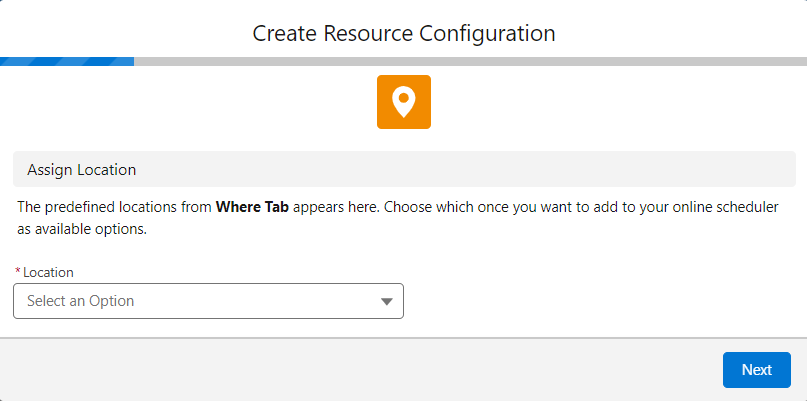This screenshot has width=807, height=401.
Task: Click the blue striped progress bar segment
Action: [67, 61]
